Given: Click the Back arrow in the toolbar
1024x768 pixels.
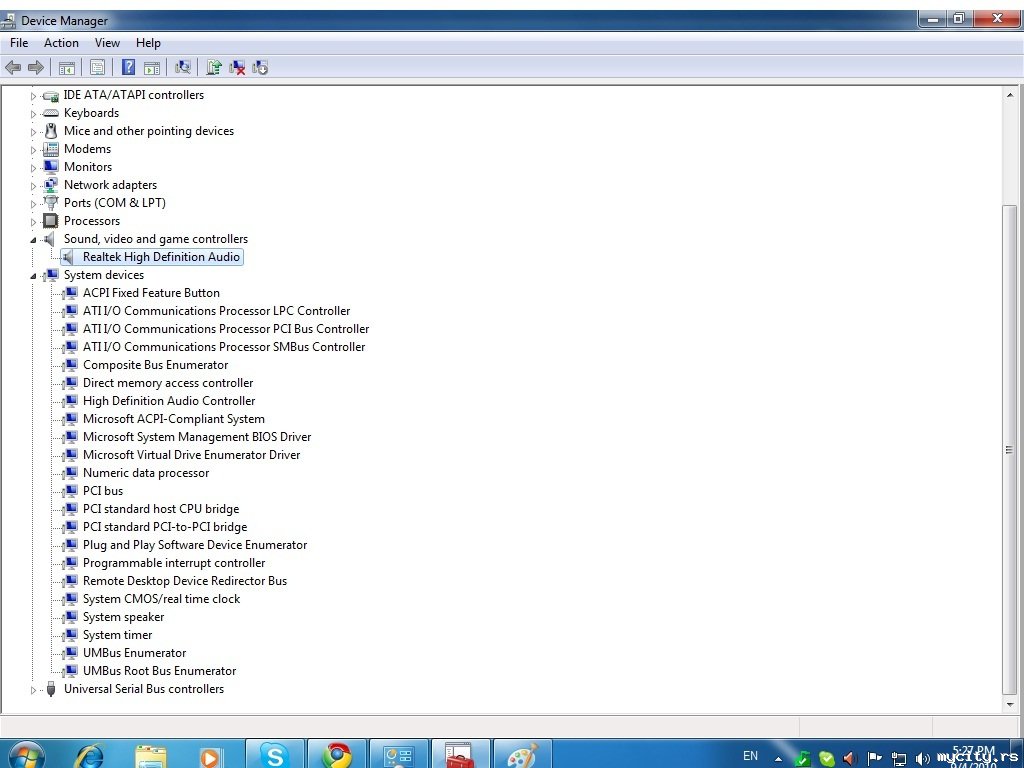Looking at the screenshot, I should [x=12, y=67].
